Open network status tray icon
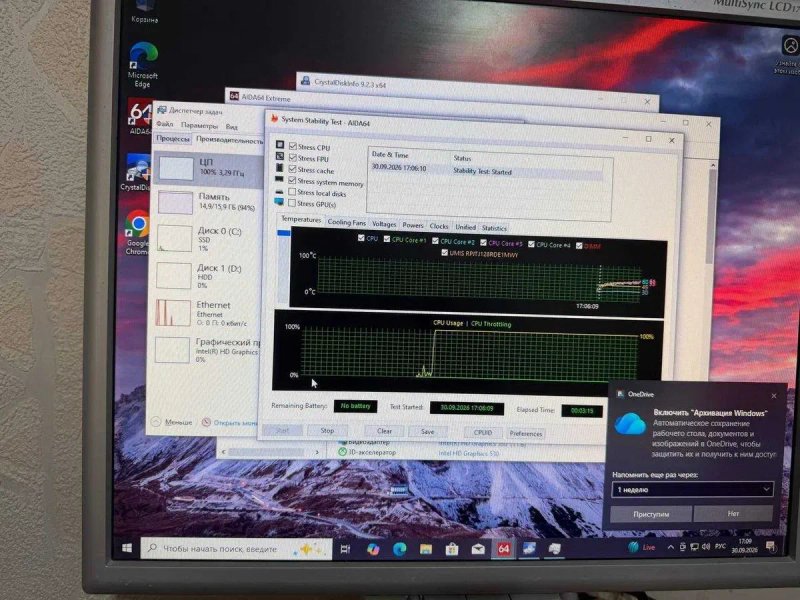 click(x=694, y=546)
